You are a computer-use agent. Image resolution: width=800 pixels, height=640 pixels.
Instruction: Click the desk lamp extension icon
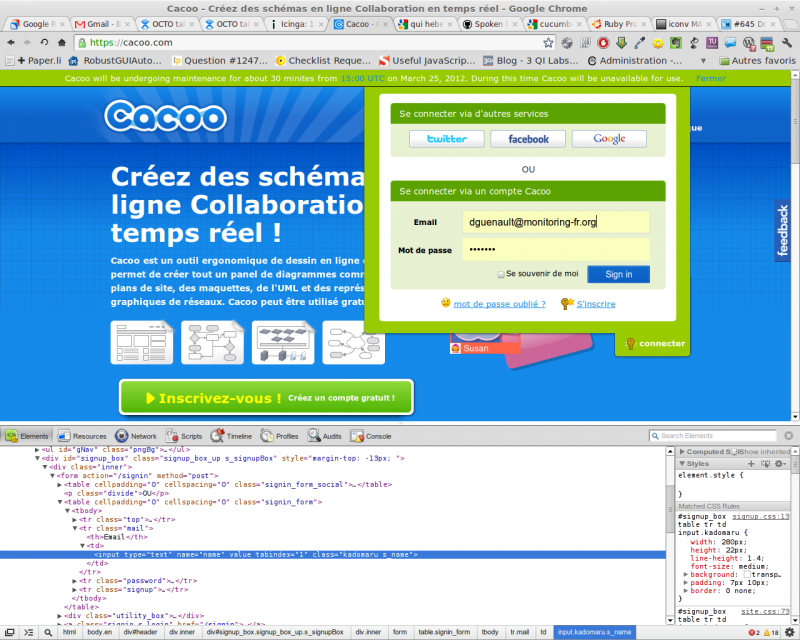[x=694, y=43]
